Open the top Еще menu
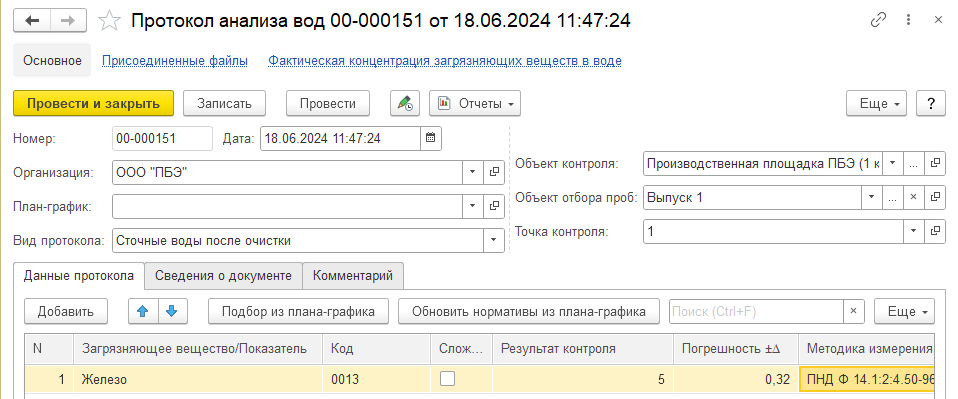Viewport: 958px width, 399px height. coord(876,103)
